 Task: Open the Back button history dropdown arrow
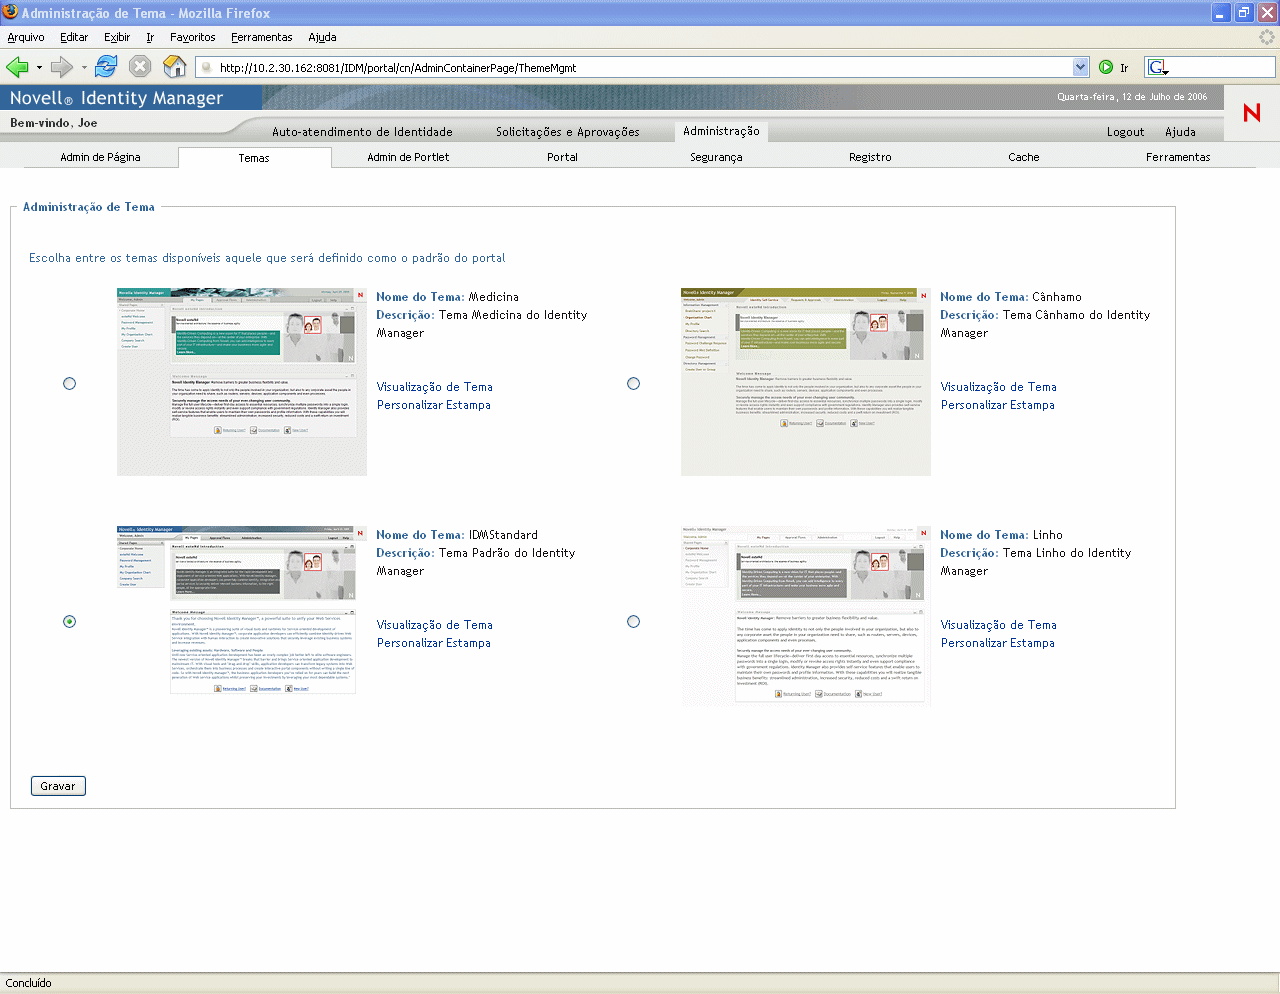[39, 68]
